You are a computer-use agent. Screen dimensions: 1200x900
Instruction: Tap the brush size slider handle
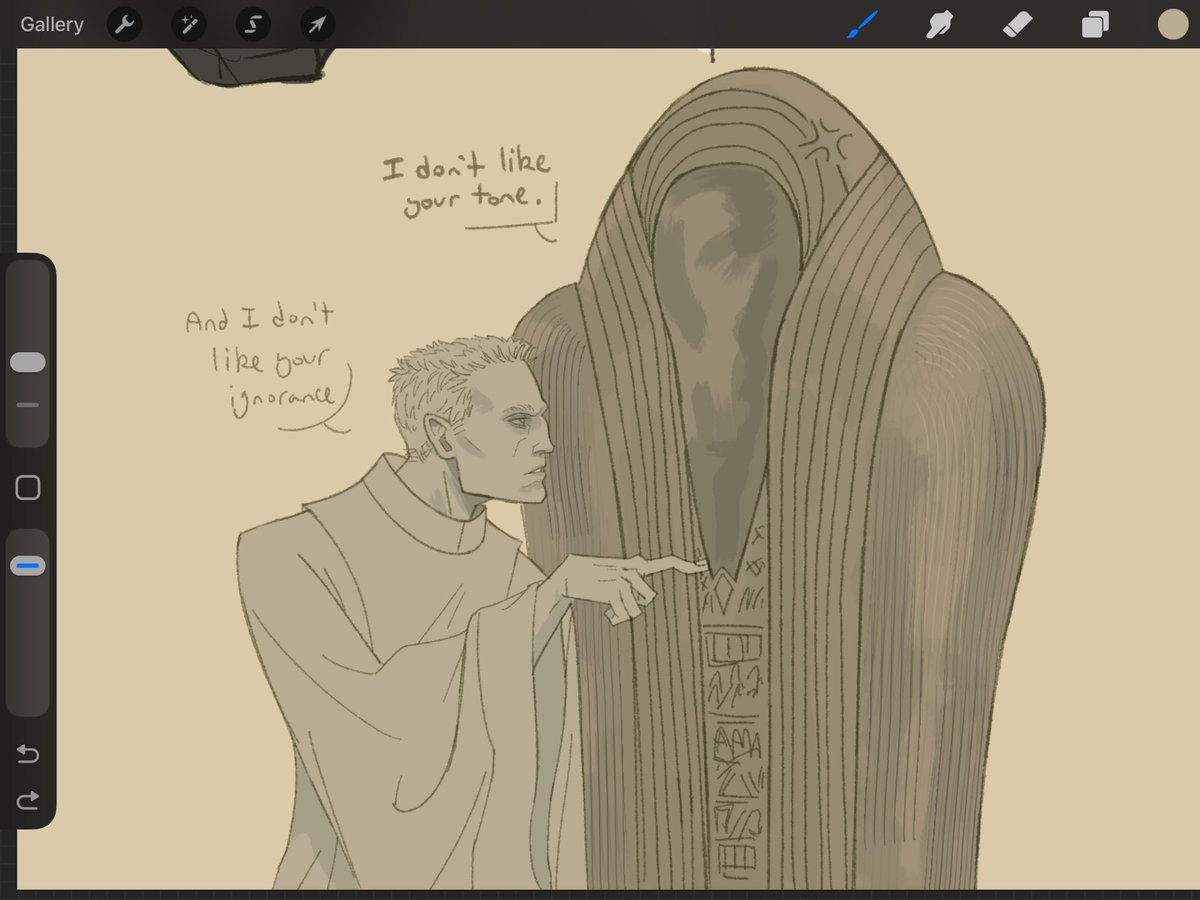pos(28,363)
